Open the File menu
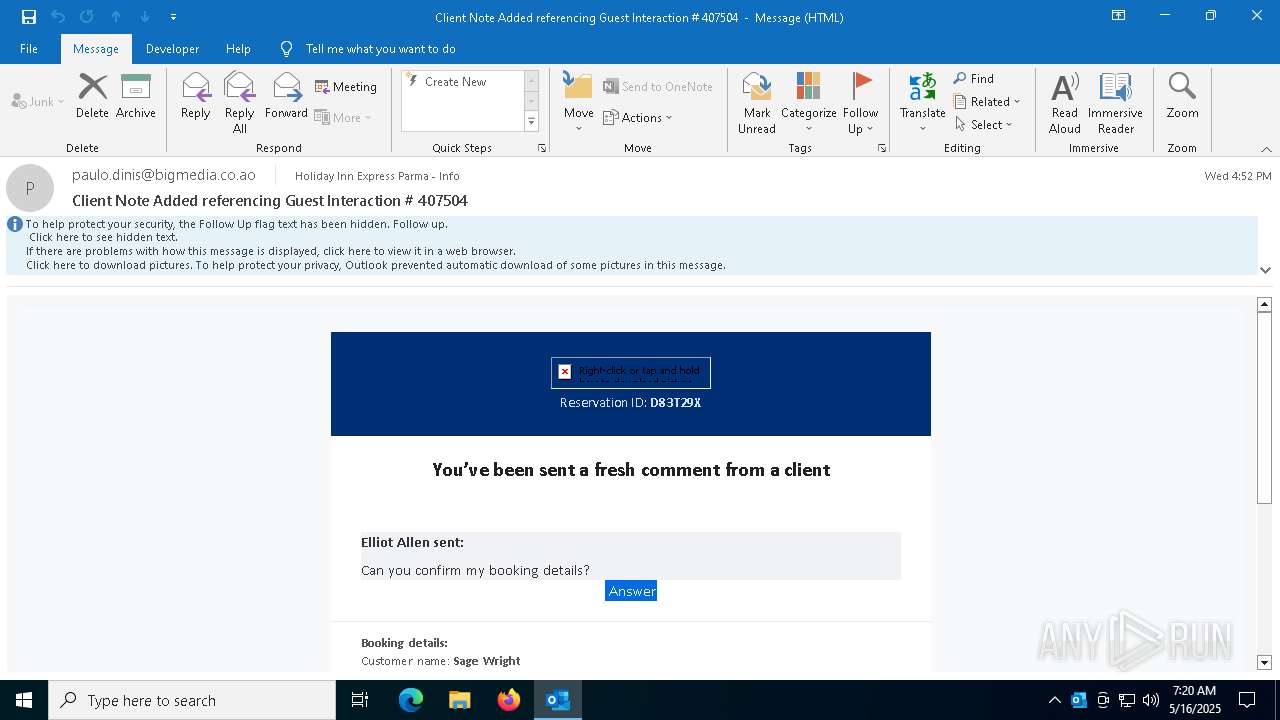The image size is (1280, 720). click(x=29, y=49)
